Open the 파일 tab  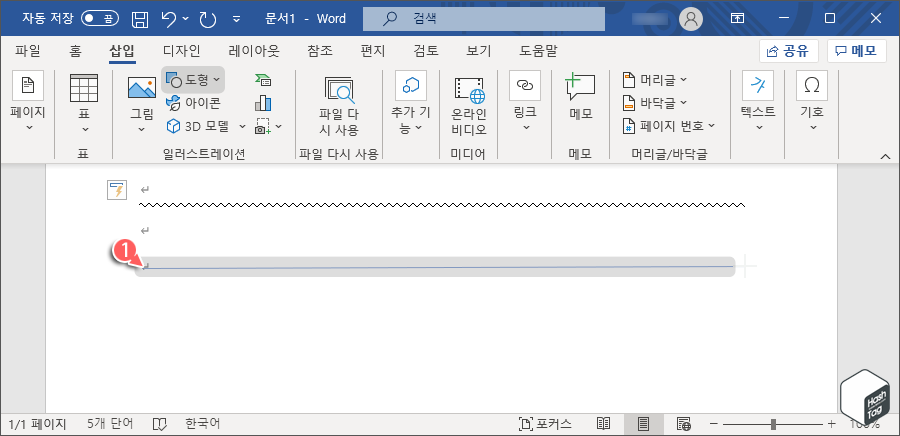pos(28,52)
